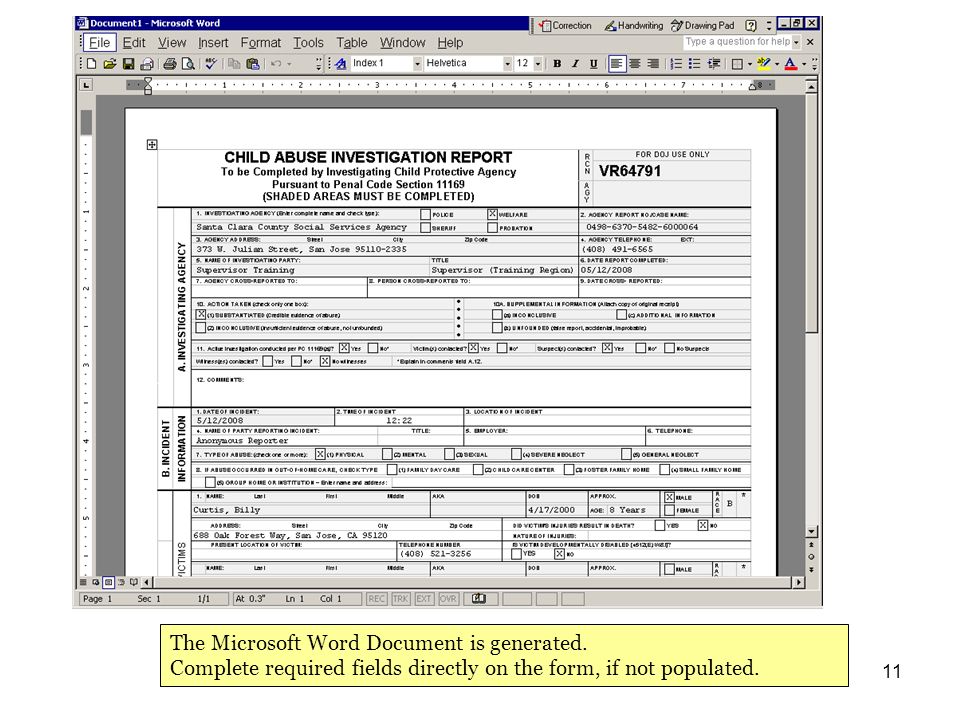Click the Decrease Indent icon

tap(714, 64)
